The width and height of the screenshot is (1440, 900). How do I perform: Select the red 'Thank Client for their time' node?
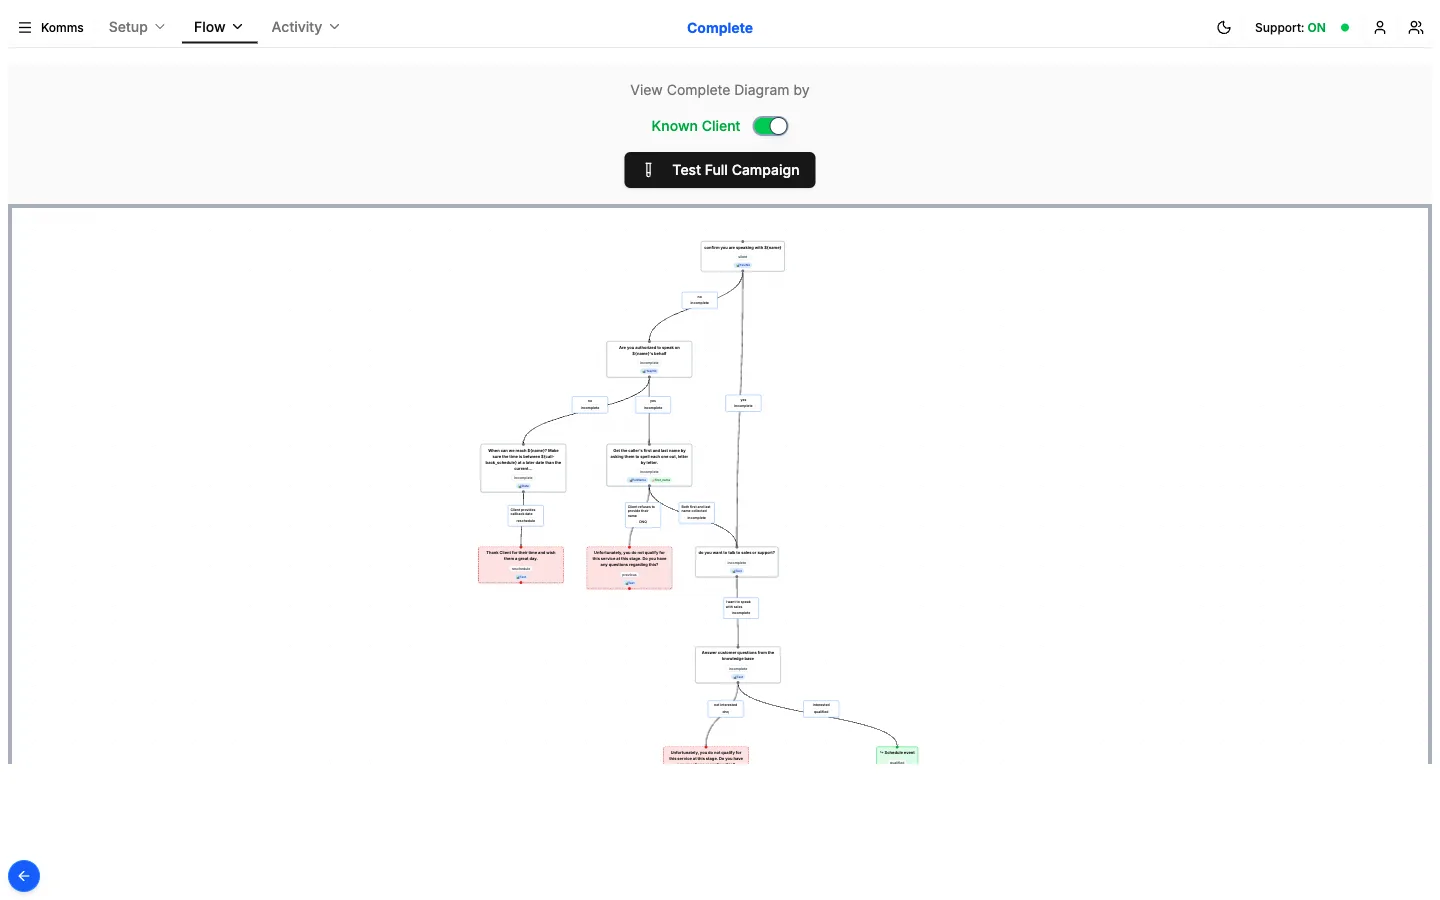pyautogui.click(x=521, y=565)
